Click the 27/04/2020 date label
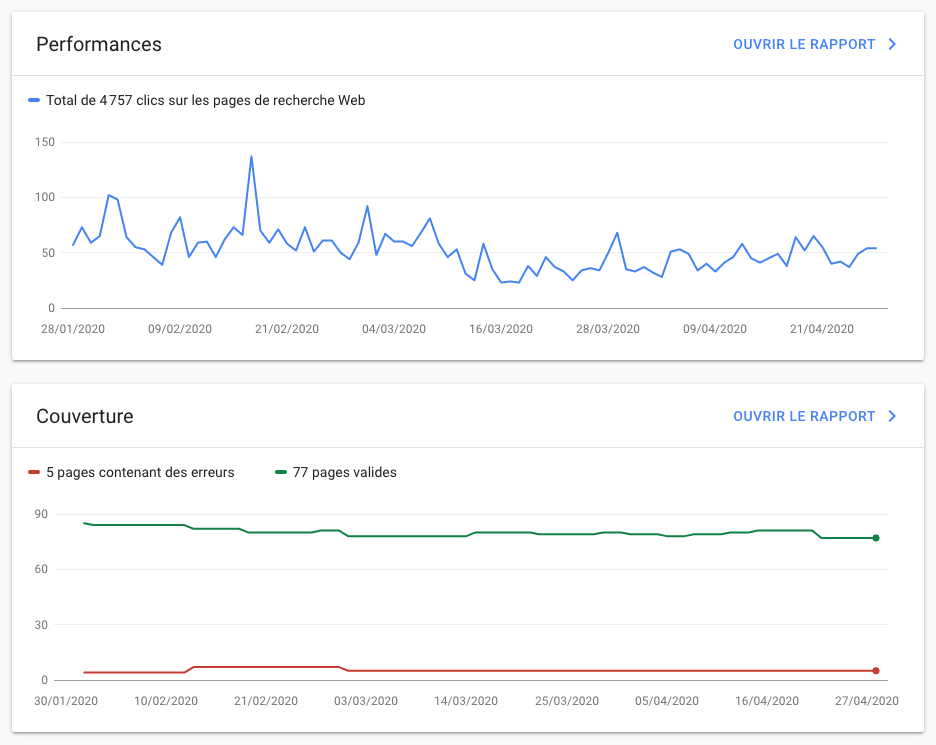936x745 pixels. click(x=866, y=701)
